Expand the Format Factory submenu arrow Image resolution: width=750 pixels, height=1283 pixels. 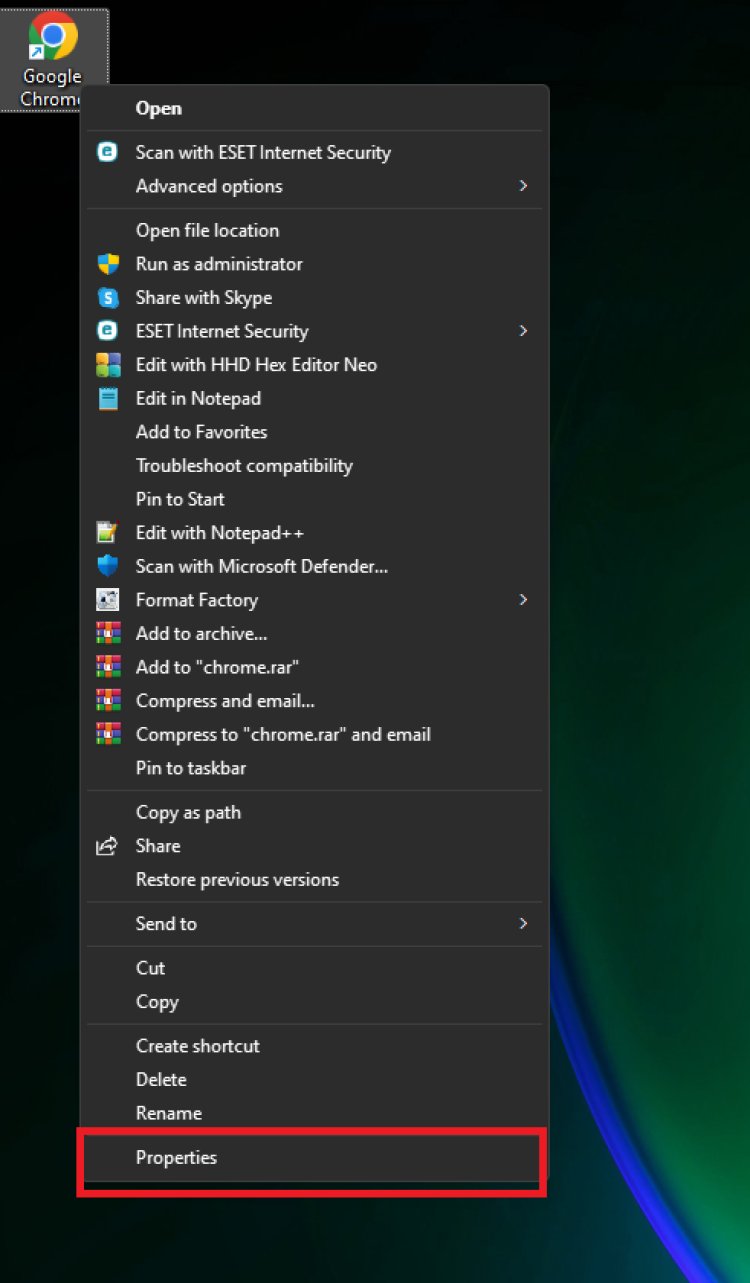coord(522,600)
